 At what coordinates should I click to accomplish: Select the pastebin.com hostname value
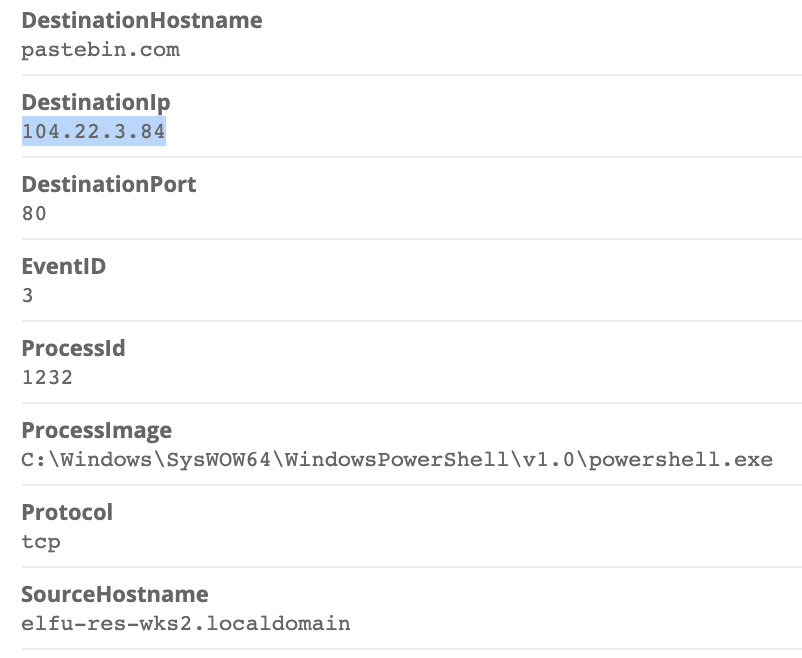point(101,50)
